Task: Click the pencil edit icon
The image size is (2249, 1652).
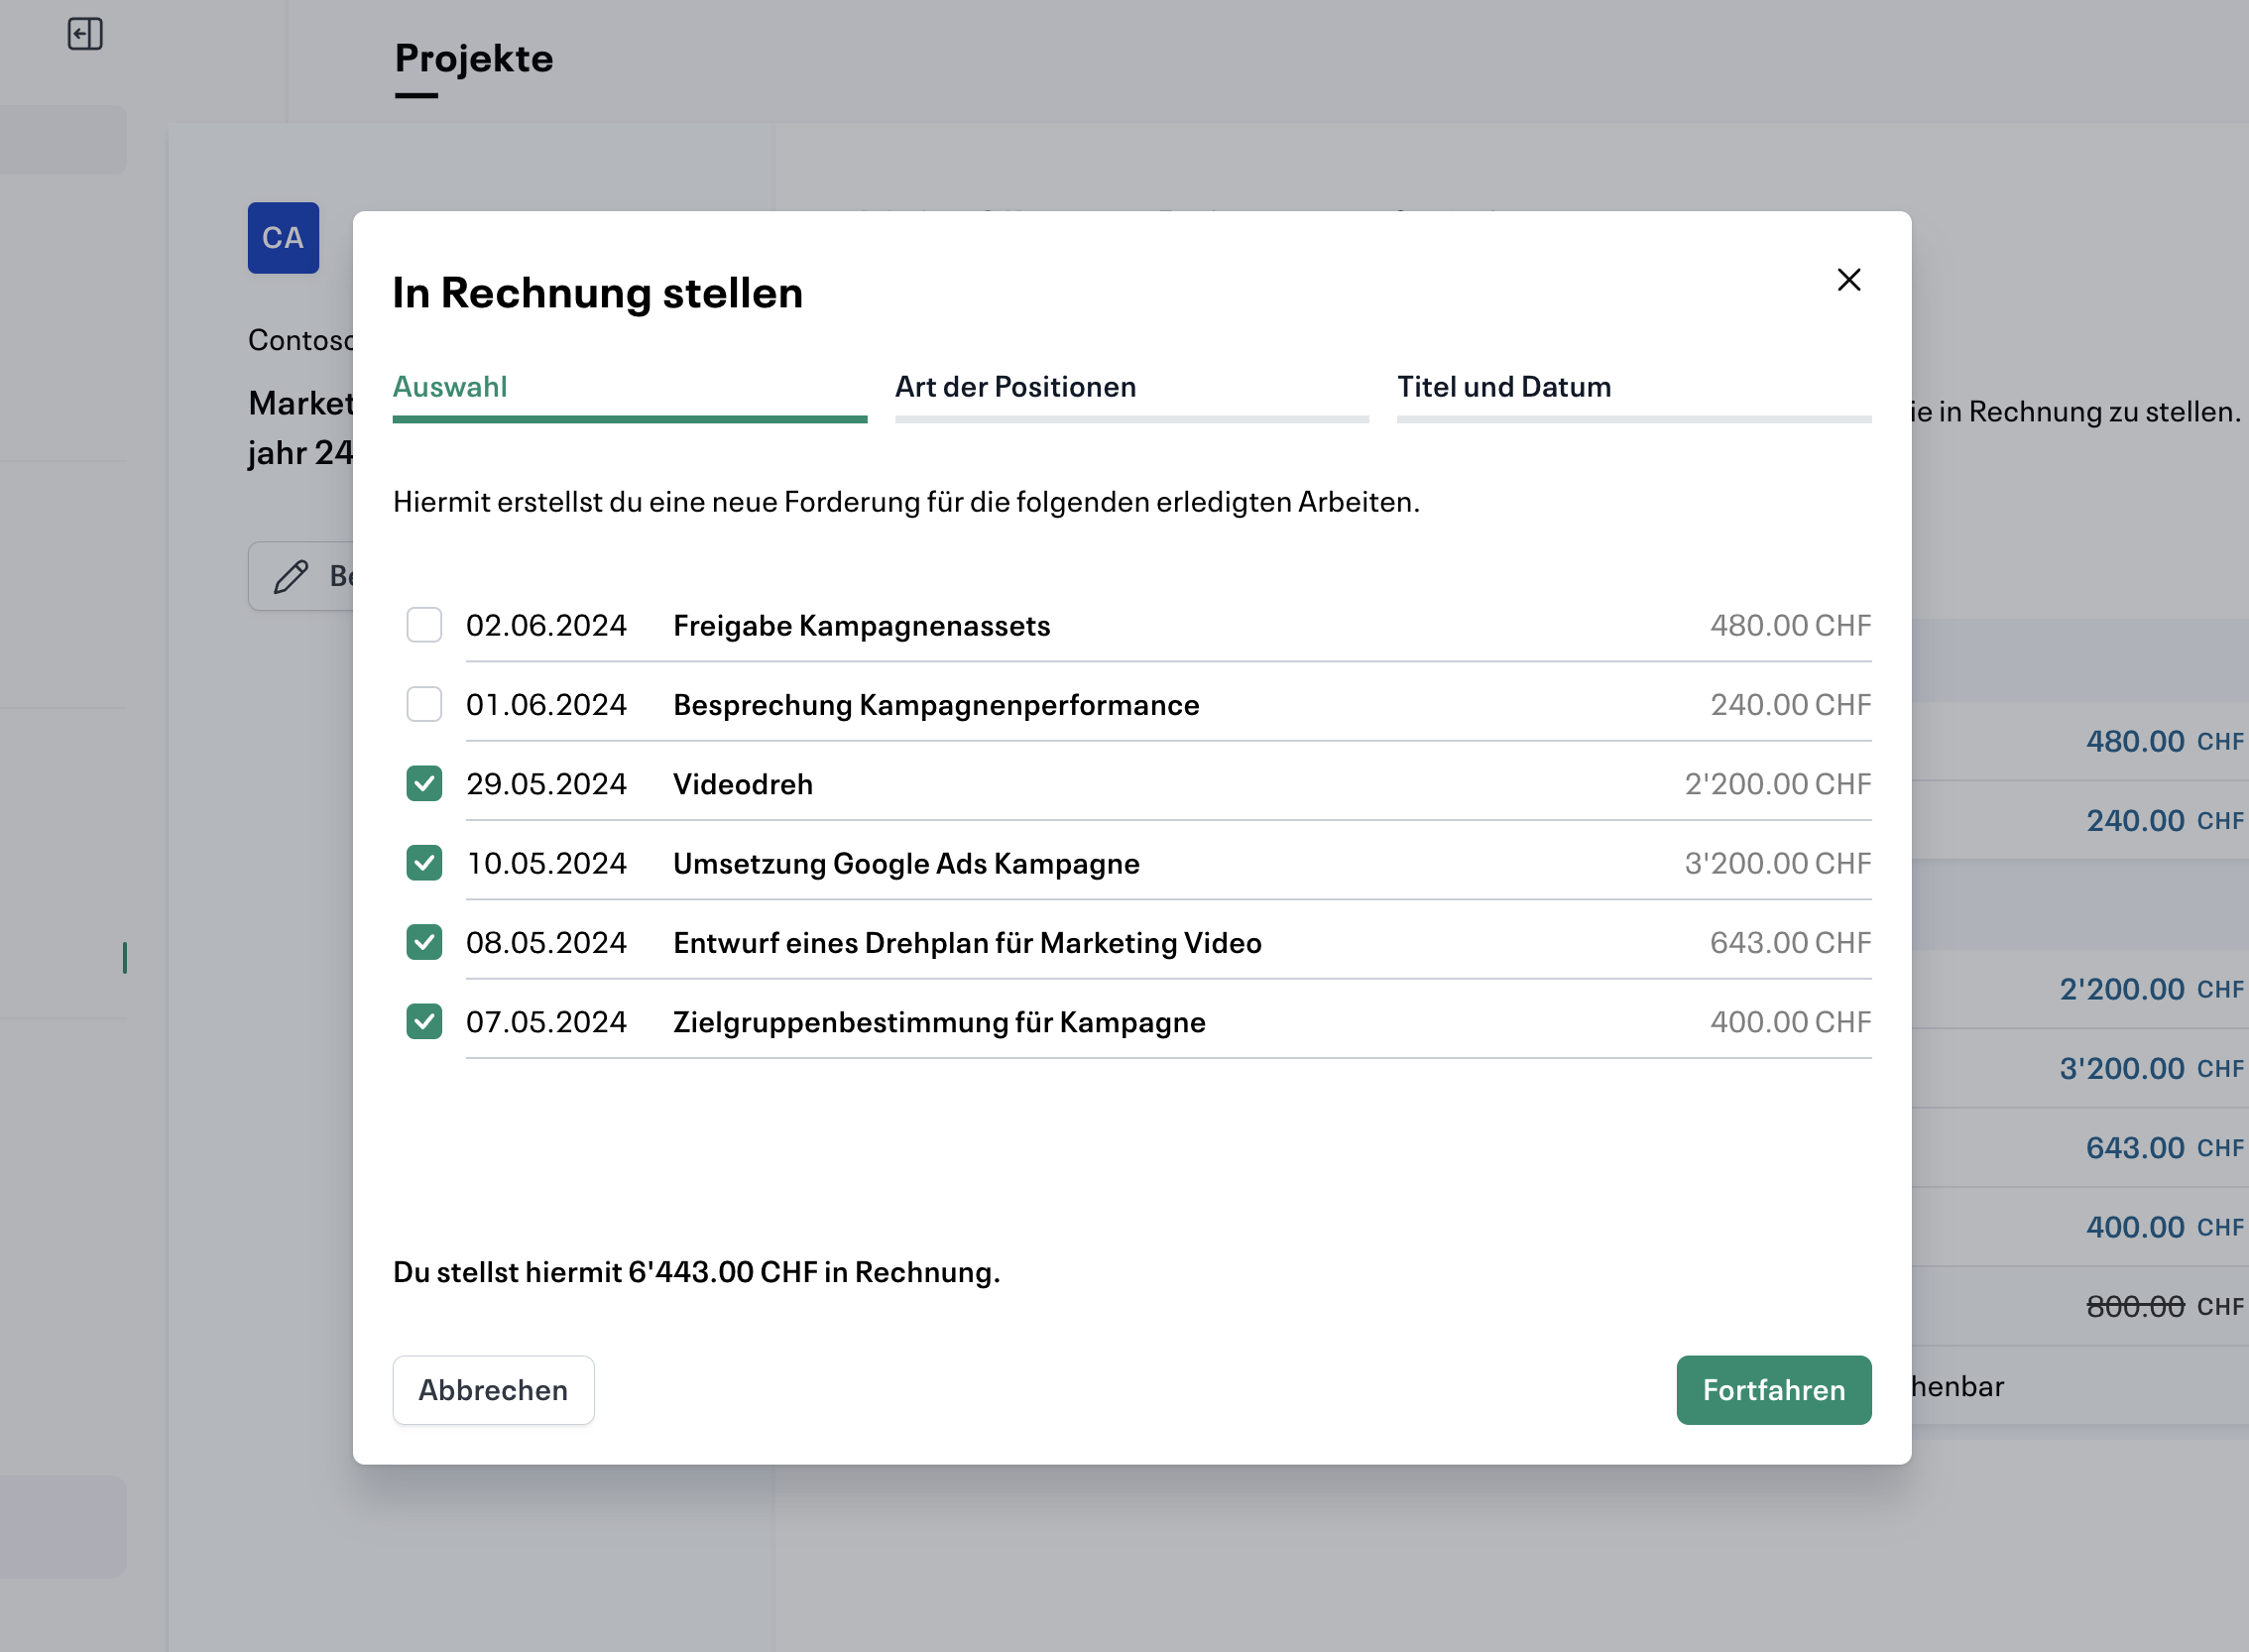Action: pyautogui.click(x=290, y=576)
